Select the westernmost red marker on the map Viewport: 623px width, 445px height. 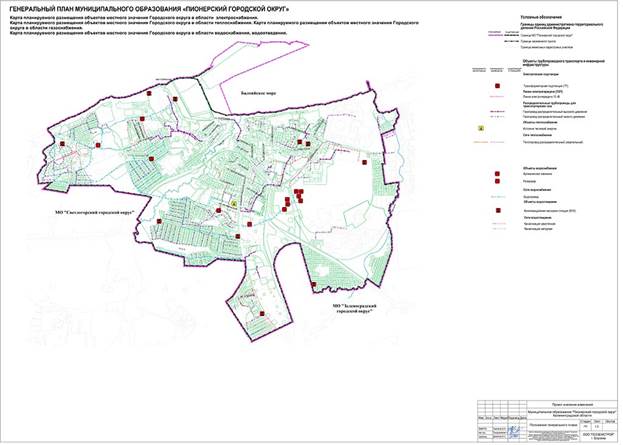62,144
